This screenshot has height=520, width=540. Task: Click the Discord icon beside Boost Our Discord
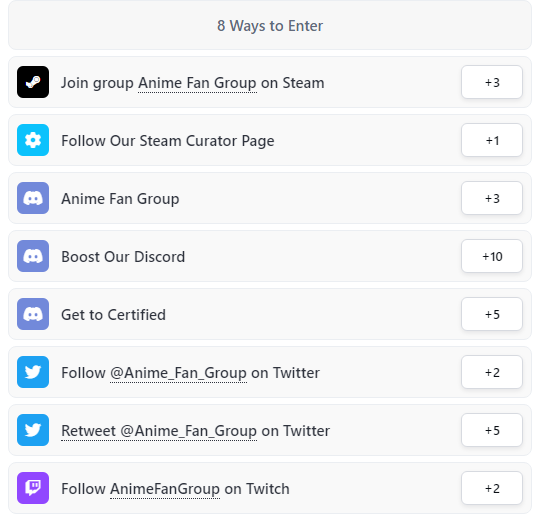coord(33,256)
